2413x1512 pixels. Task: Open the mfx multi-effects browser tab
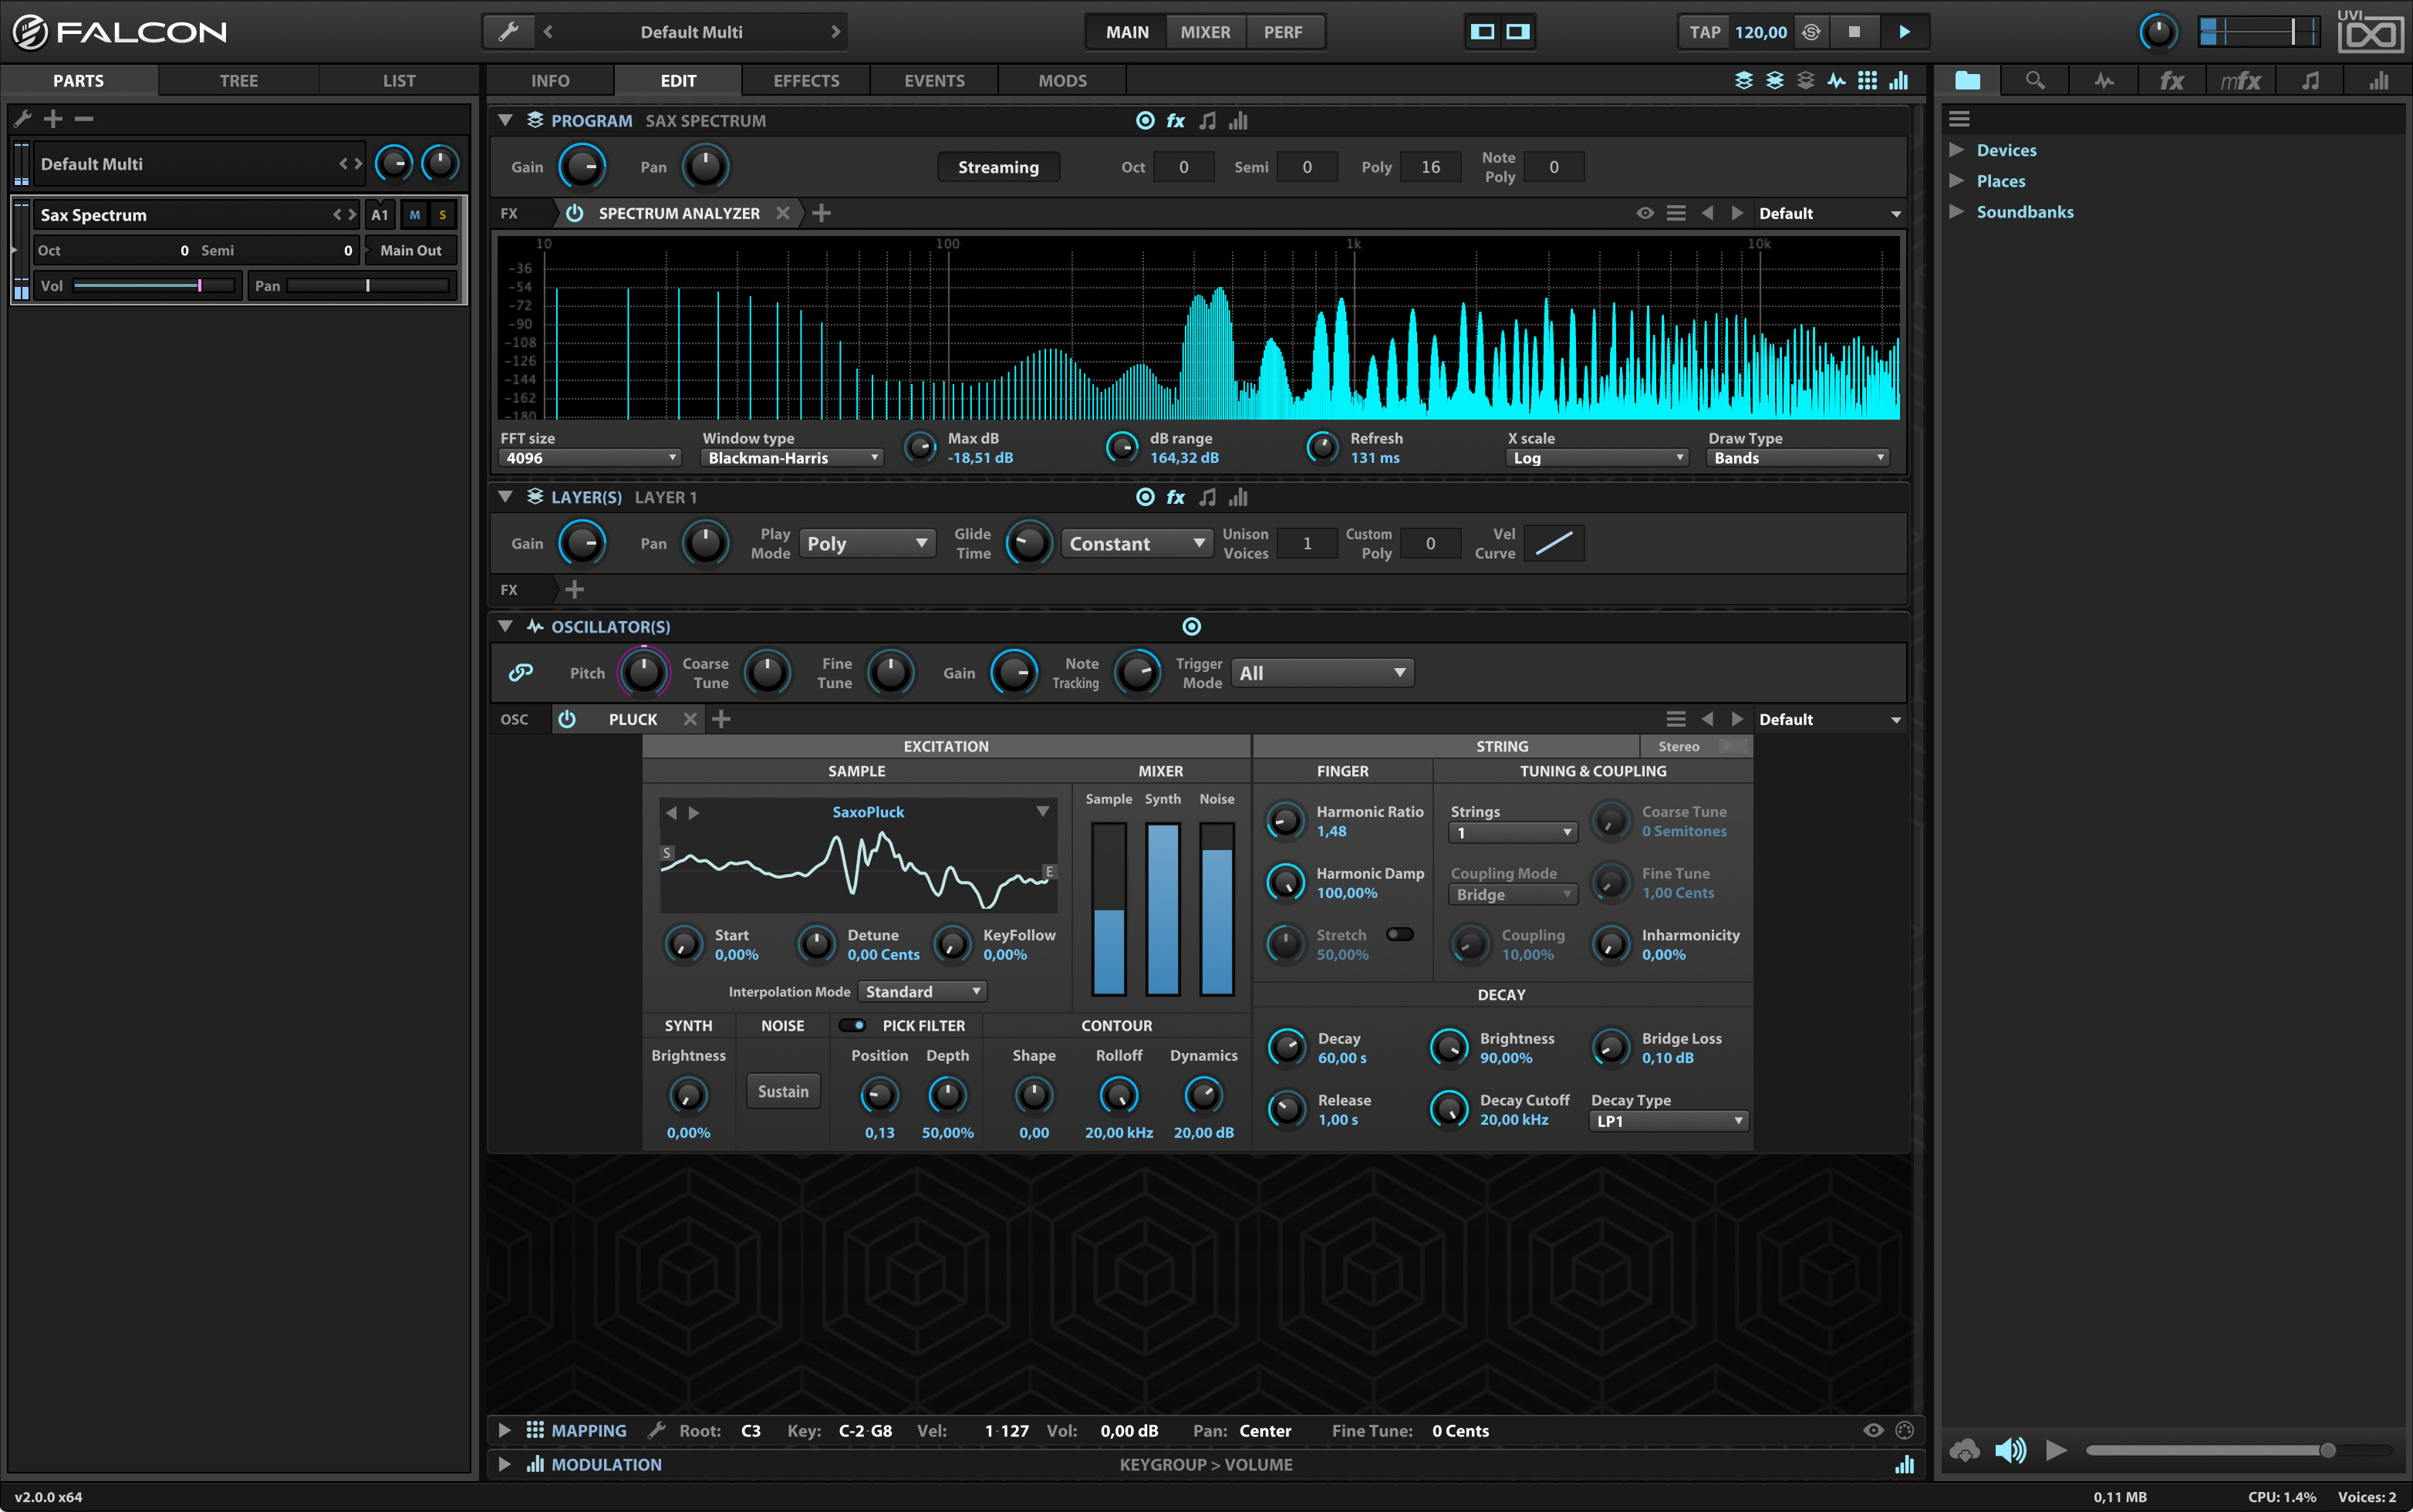[x=2241, y=81]
